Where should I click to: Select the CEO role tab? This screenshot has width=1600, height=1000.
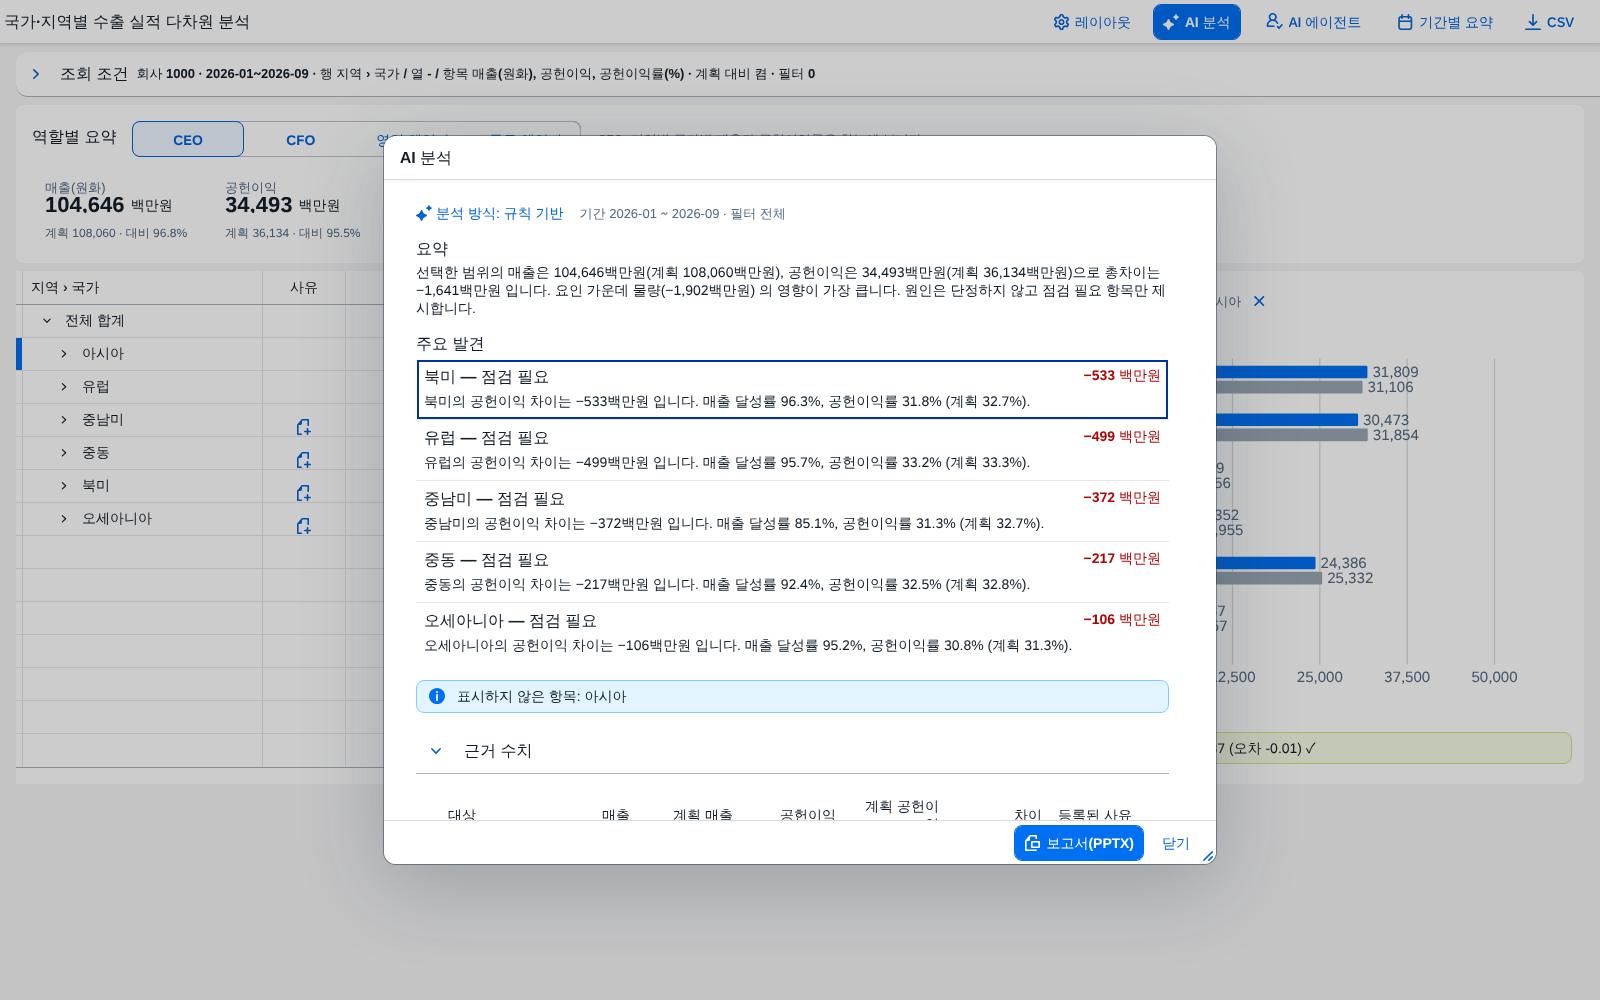[188, 139]
